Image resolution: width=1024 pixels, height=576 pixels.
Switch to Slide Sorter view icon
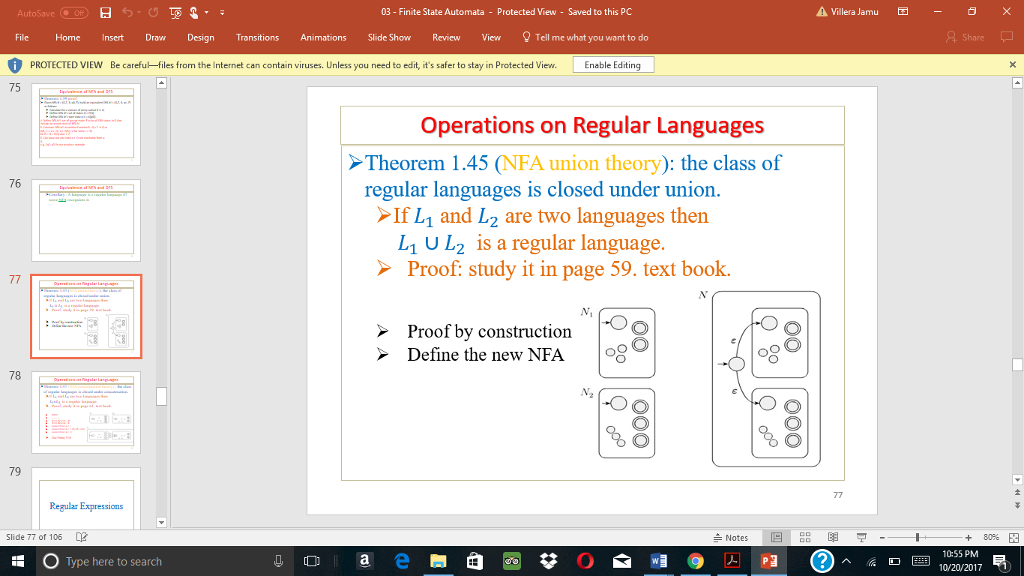click(805, 537)
